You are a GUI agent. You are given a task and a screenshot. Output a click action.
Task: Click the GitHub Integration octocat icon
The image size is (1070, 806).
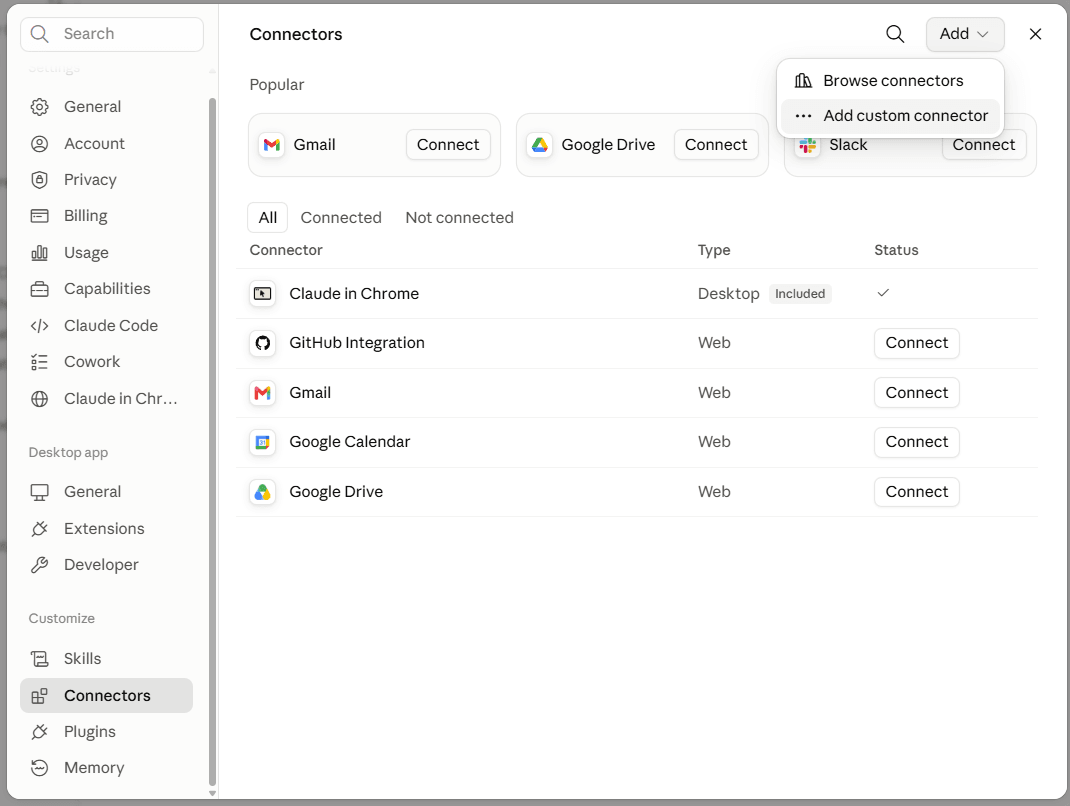click(263, 343)
